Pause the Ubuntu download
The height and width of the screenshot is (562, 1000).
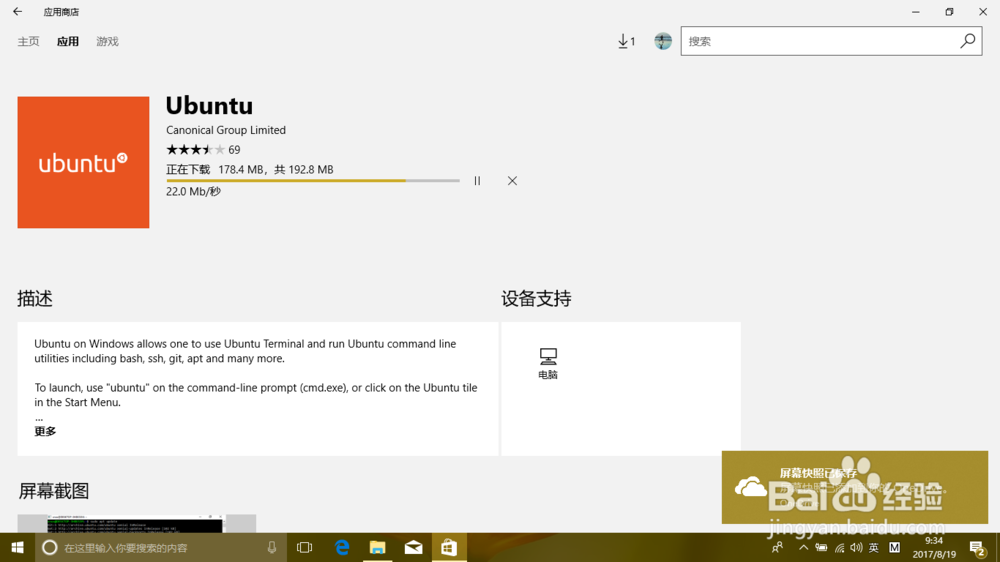point(477,181)
